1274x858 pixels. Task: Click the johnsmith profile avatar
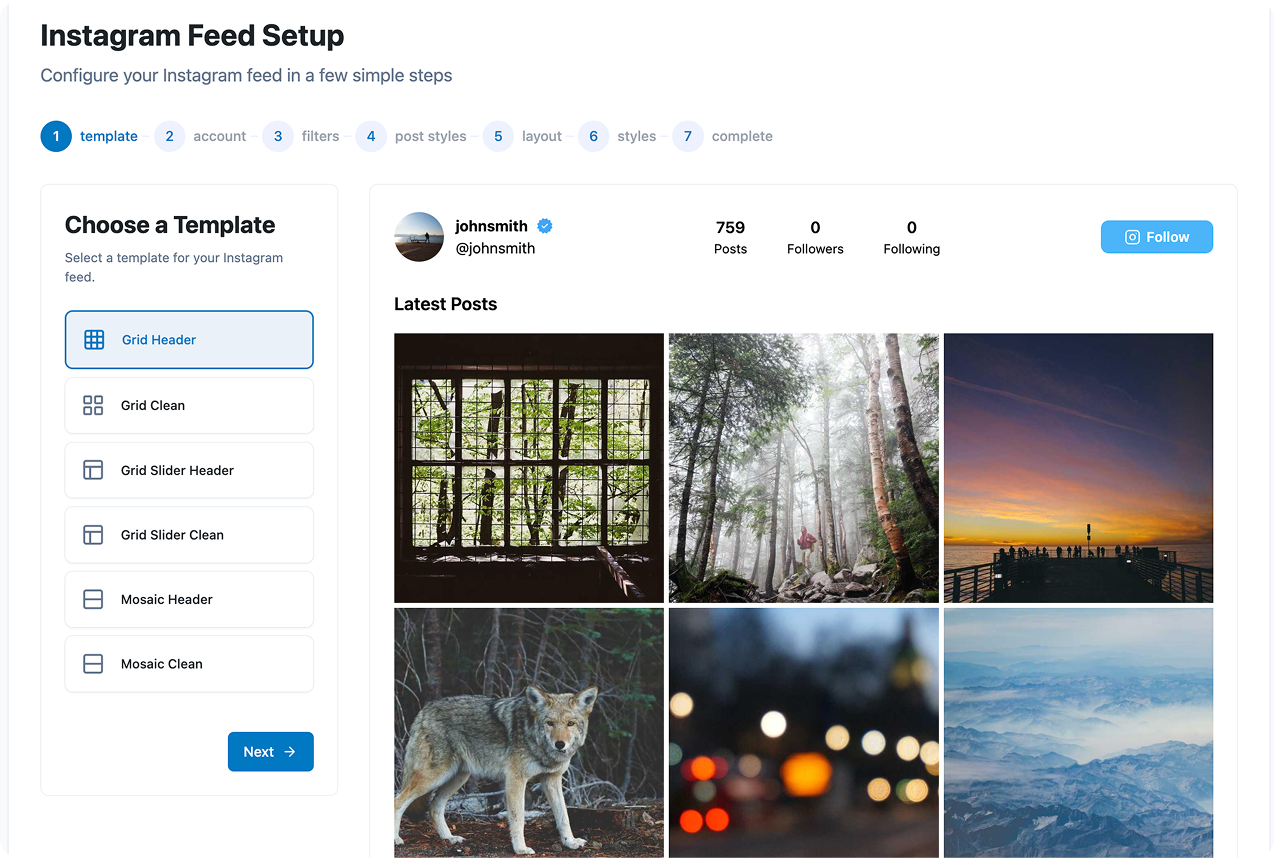(x=419, y=237)
